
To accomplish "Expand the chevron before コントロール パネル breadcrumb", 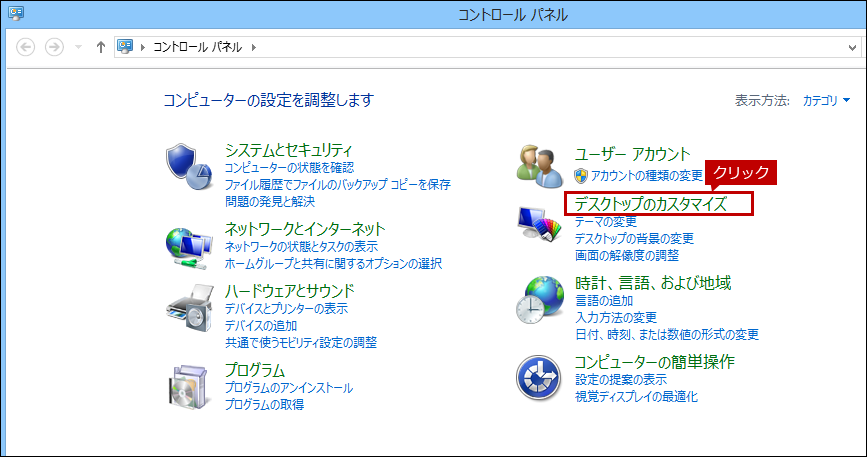I will [143, 48].
